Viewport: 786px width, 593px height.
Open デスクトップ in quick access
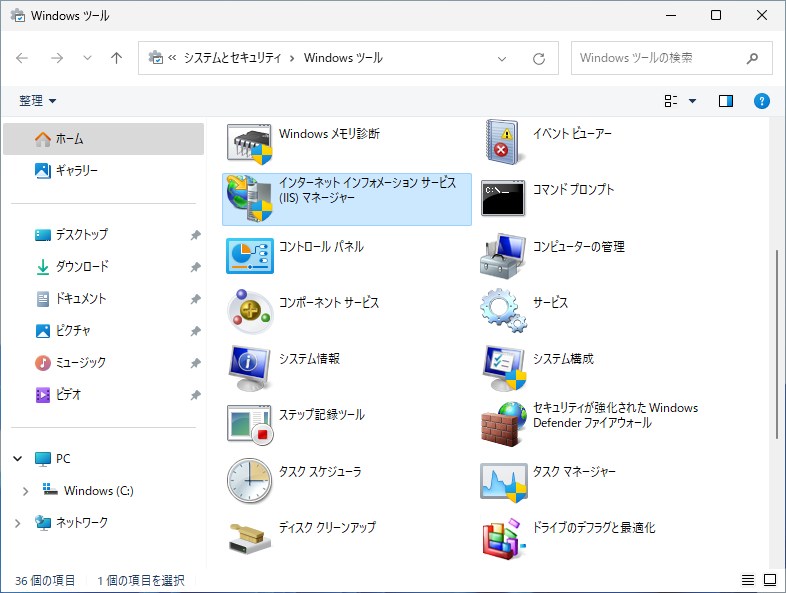tap(103, 235)
